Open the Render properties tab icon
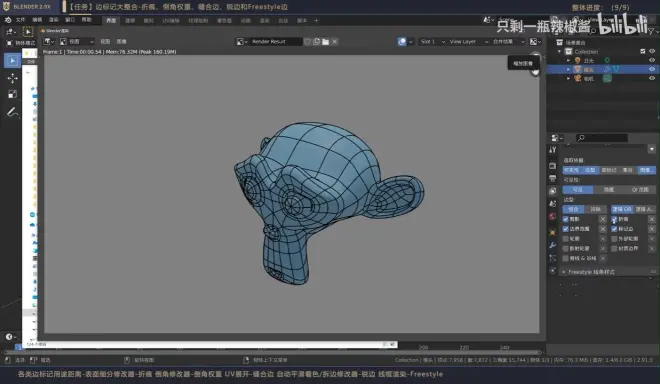 point(553,166)
